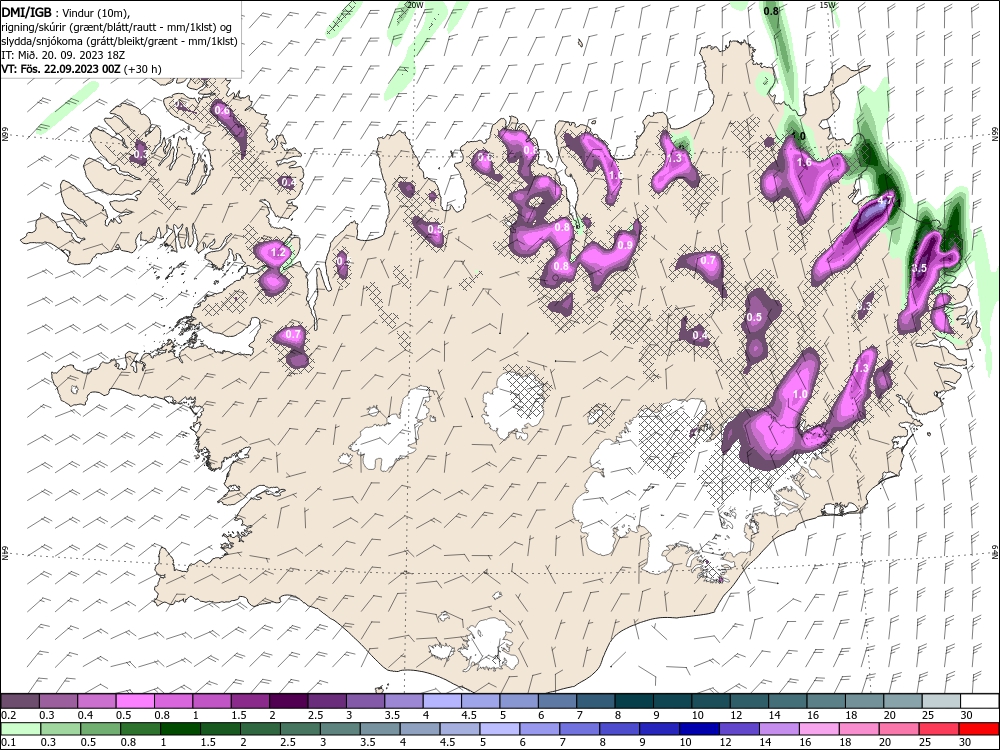
Task: Click the dark teal swatch above 9 in the upper legend
Action: [673, 702]
